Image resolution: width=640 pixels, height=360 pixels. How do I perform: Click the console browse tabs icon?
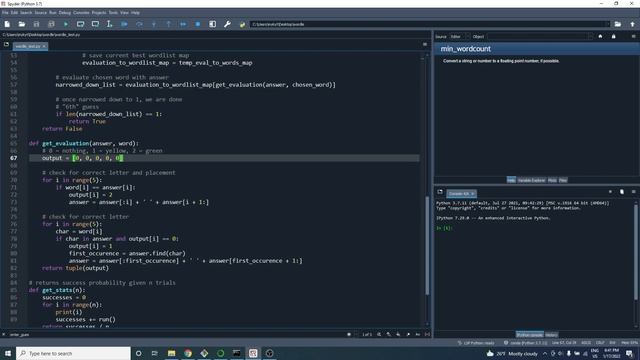coord(440,191)
